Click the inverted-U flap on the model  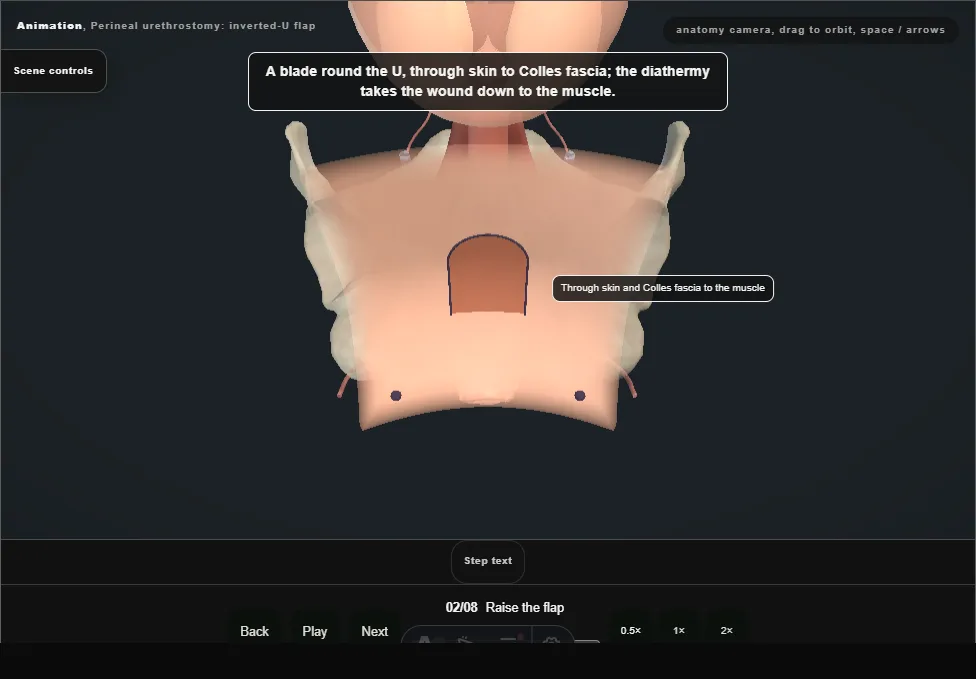coord(488,275)
